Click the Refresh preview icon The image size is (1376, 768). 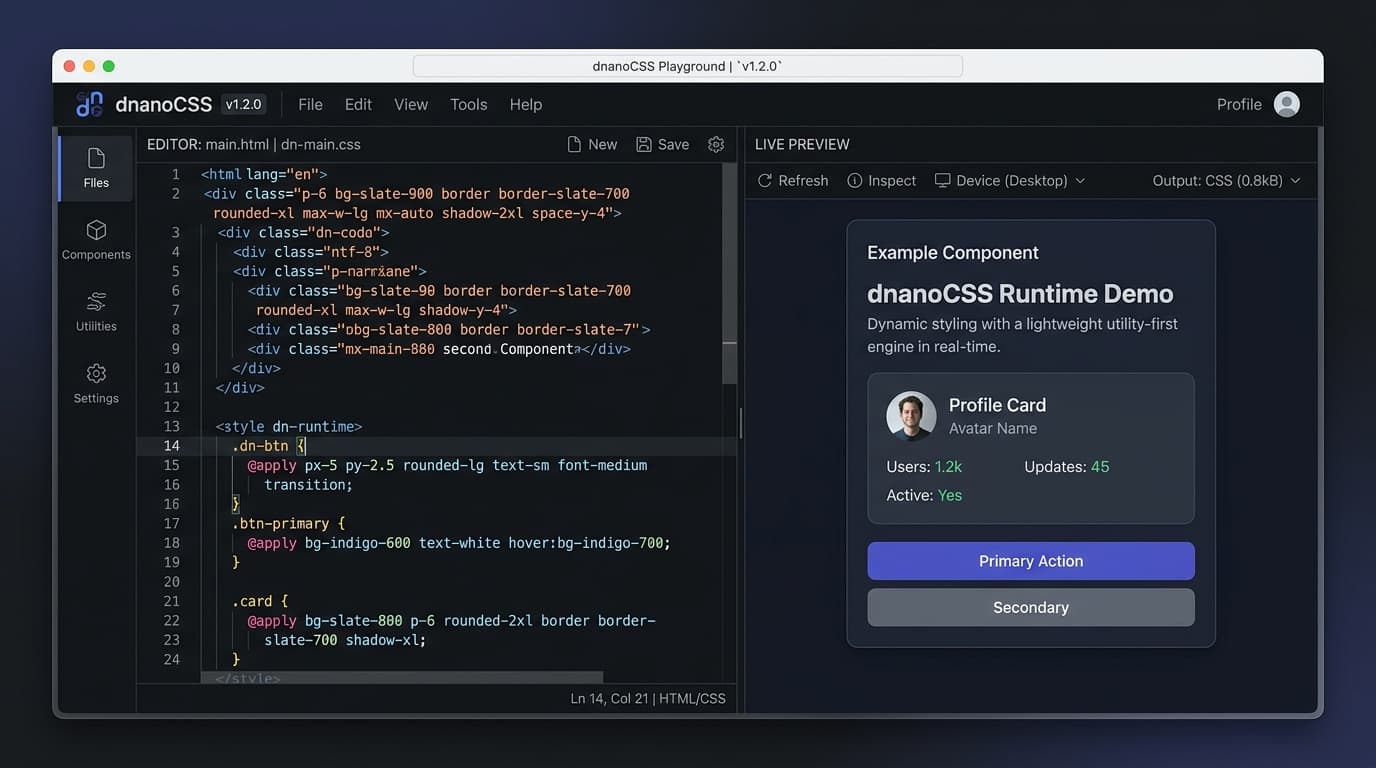pos(765,180)
